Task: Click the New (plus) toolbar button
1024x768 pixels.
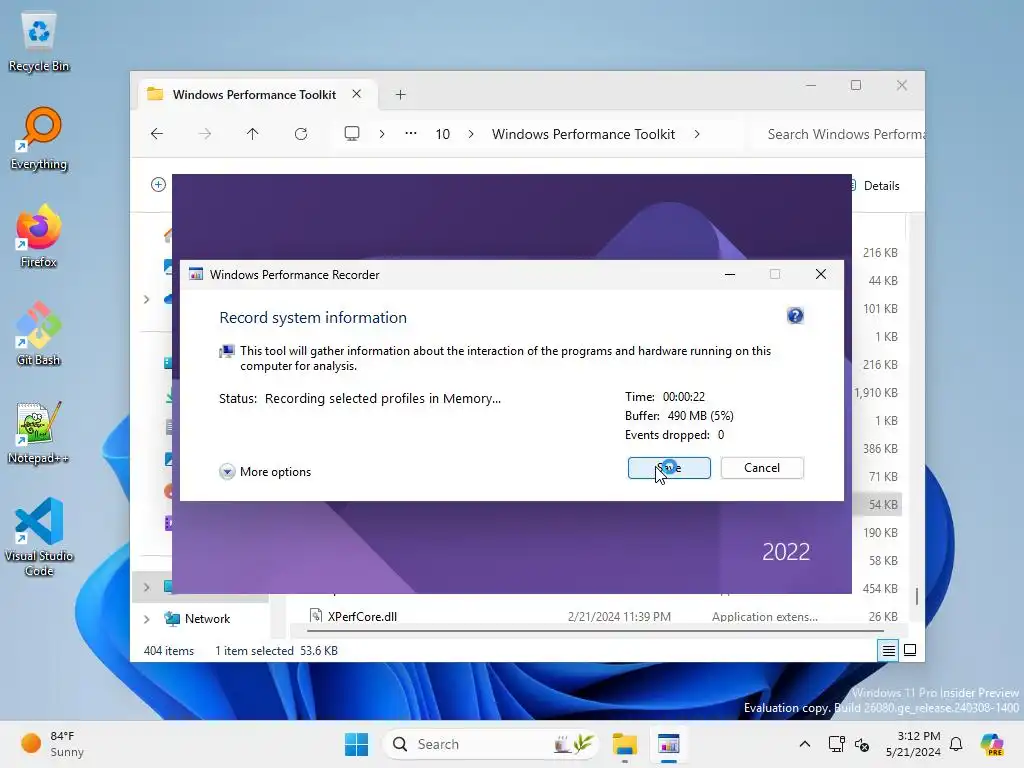Action: [x=158, y=185]
